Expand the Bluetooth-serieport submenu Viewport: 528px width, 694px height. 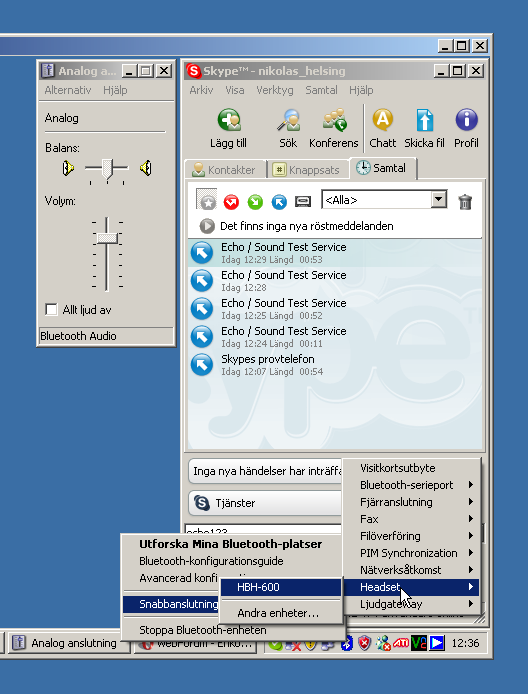point(412,485)
